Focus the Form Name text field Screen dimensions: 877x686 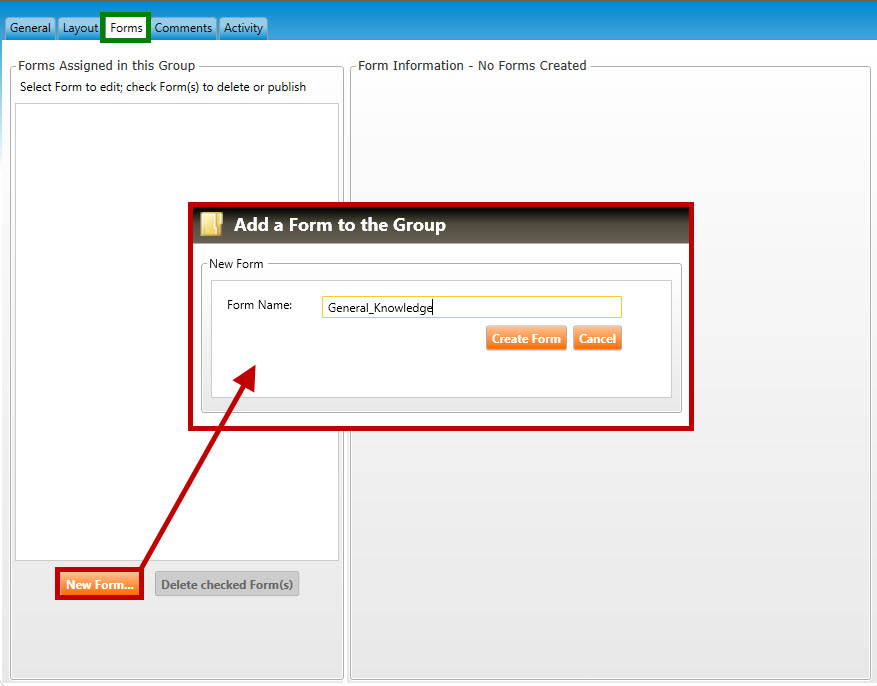(x=471, y=308)
